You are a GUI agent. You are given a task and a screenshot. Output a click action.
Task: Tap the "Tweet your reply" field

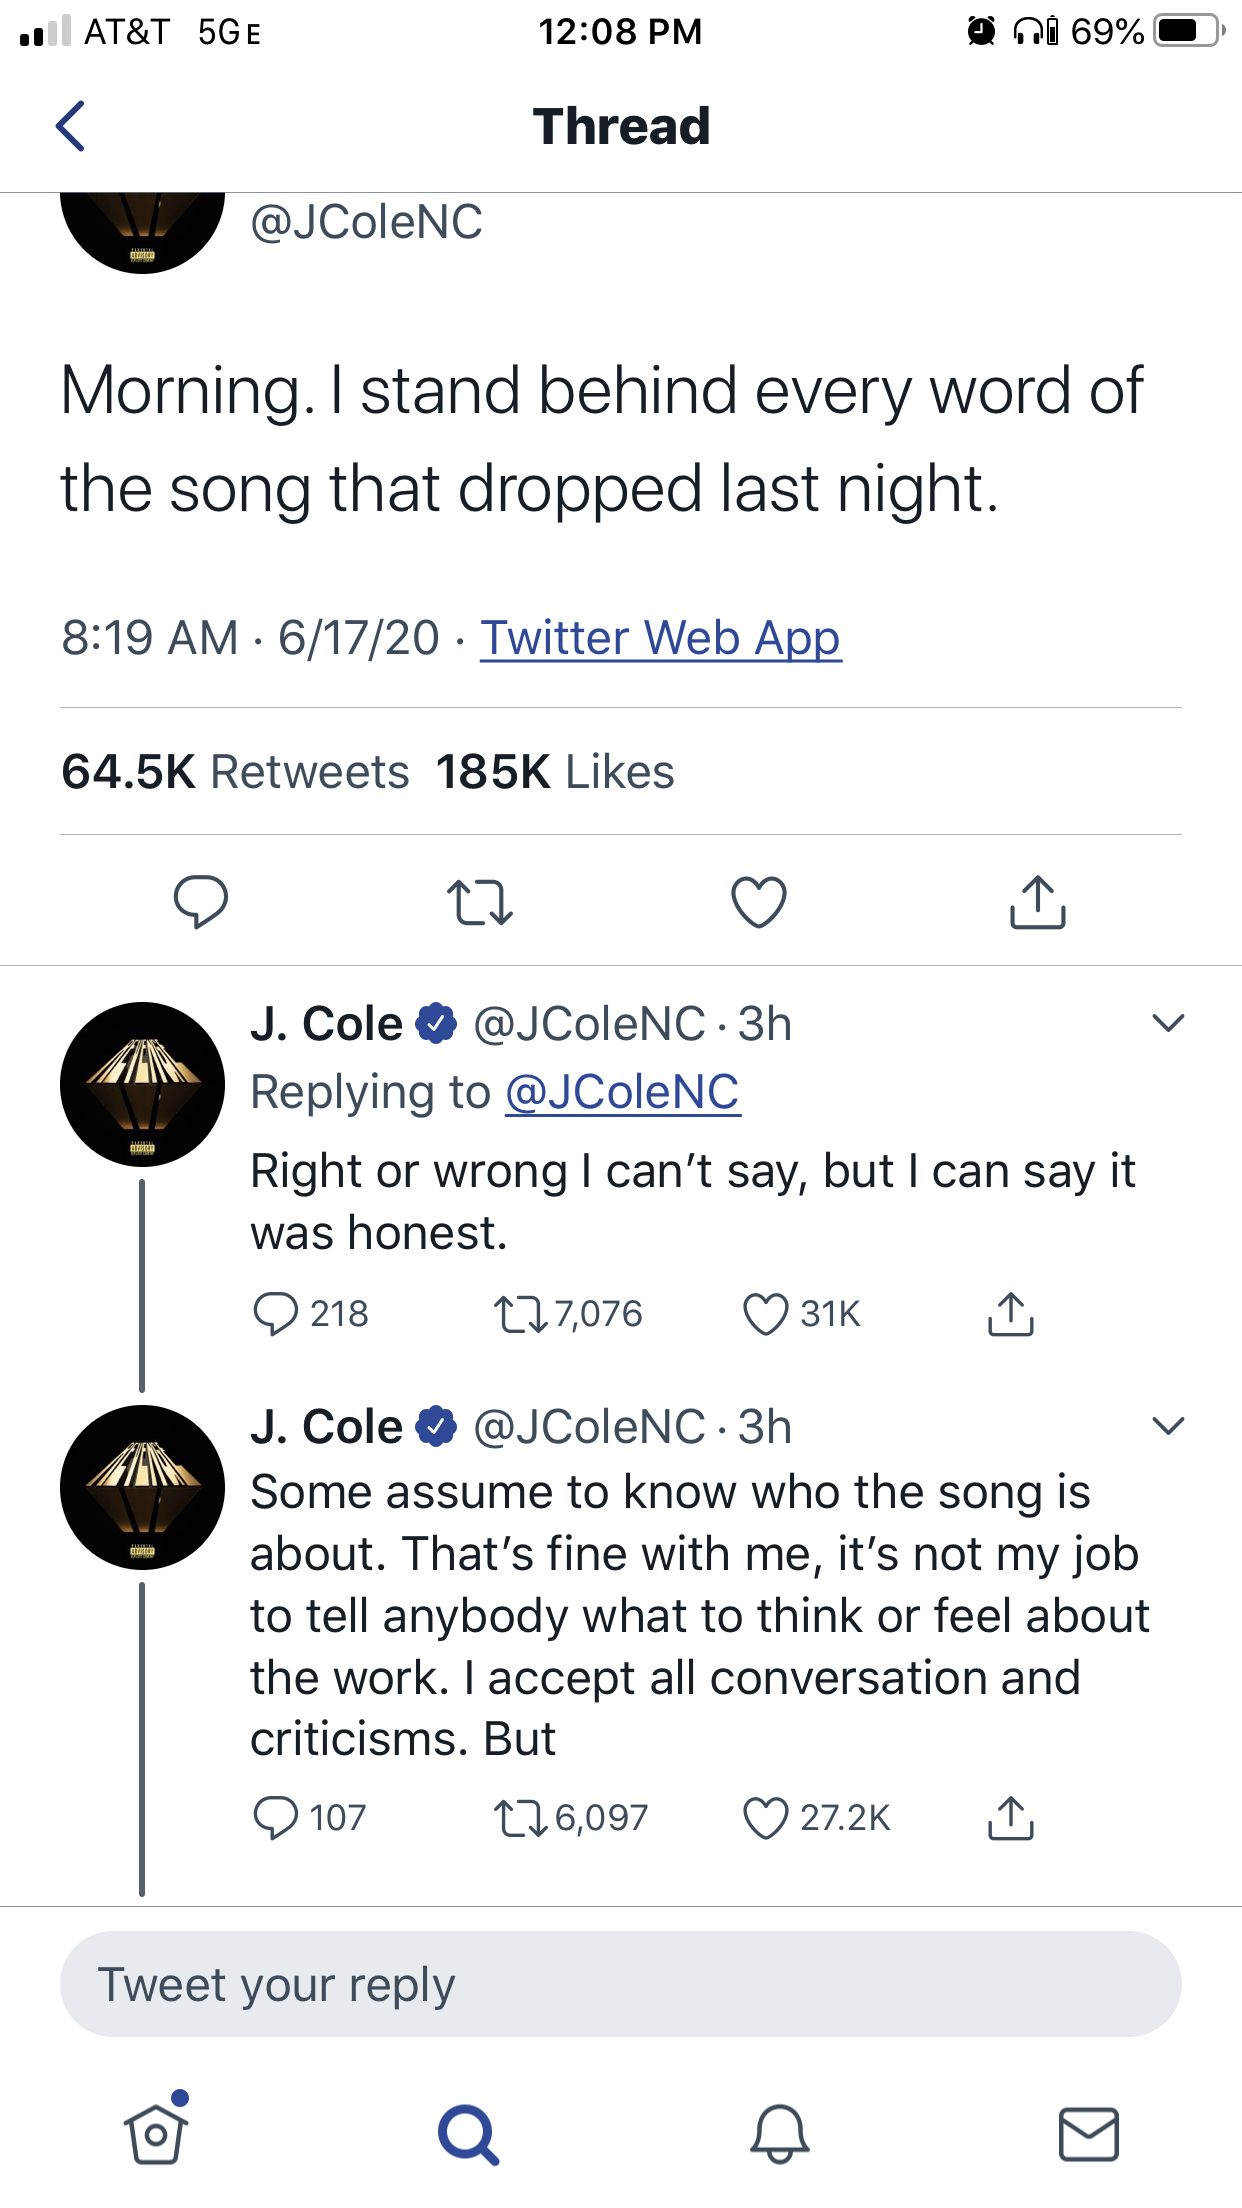tap(620, 1984)
